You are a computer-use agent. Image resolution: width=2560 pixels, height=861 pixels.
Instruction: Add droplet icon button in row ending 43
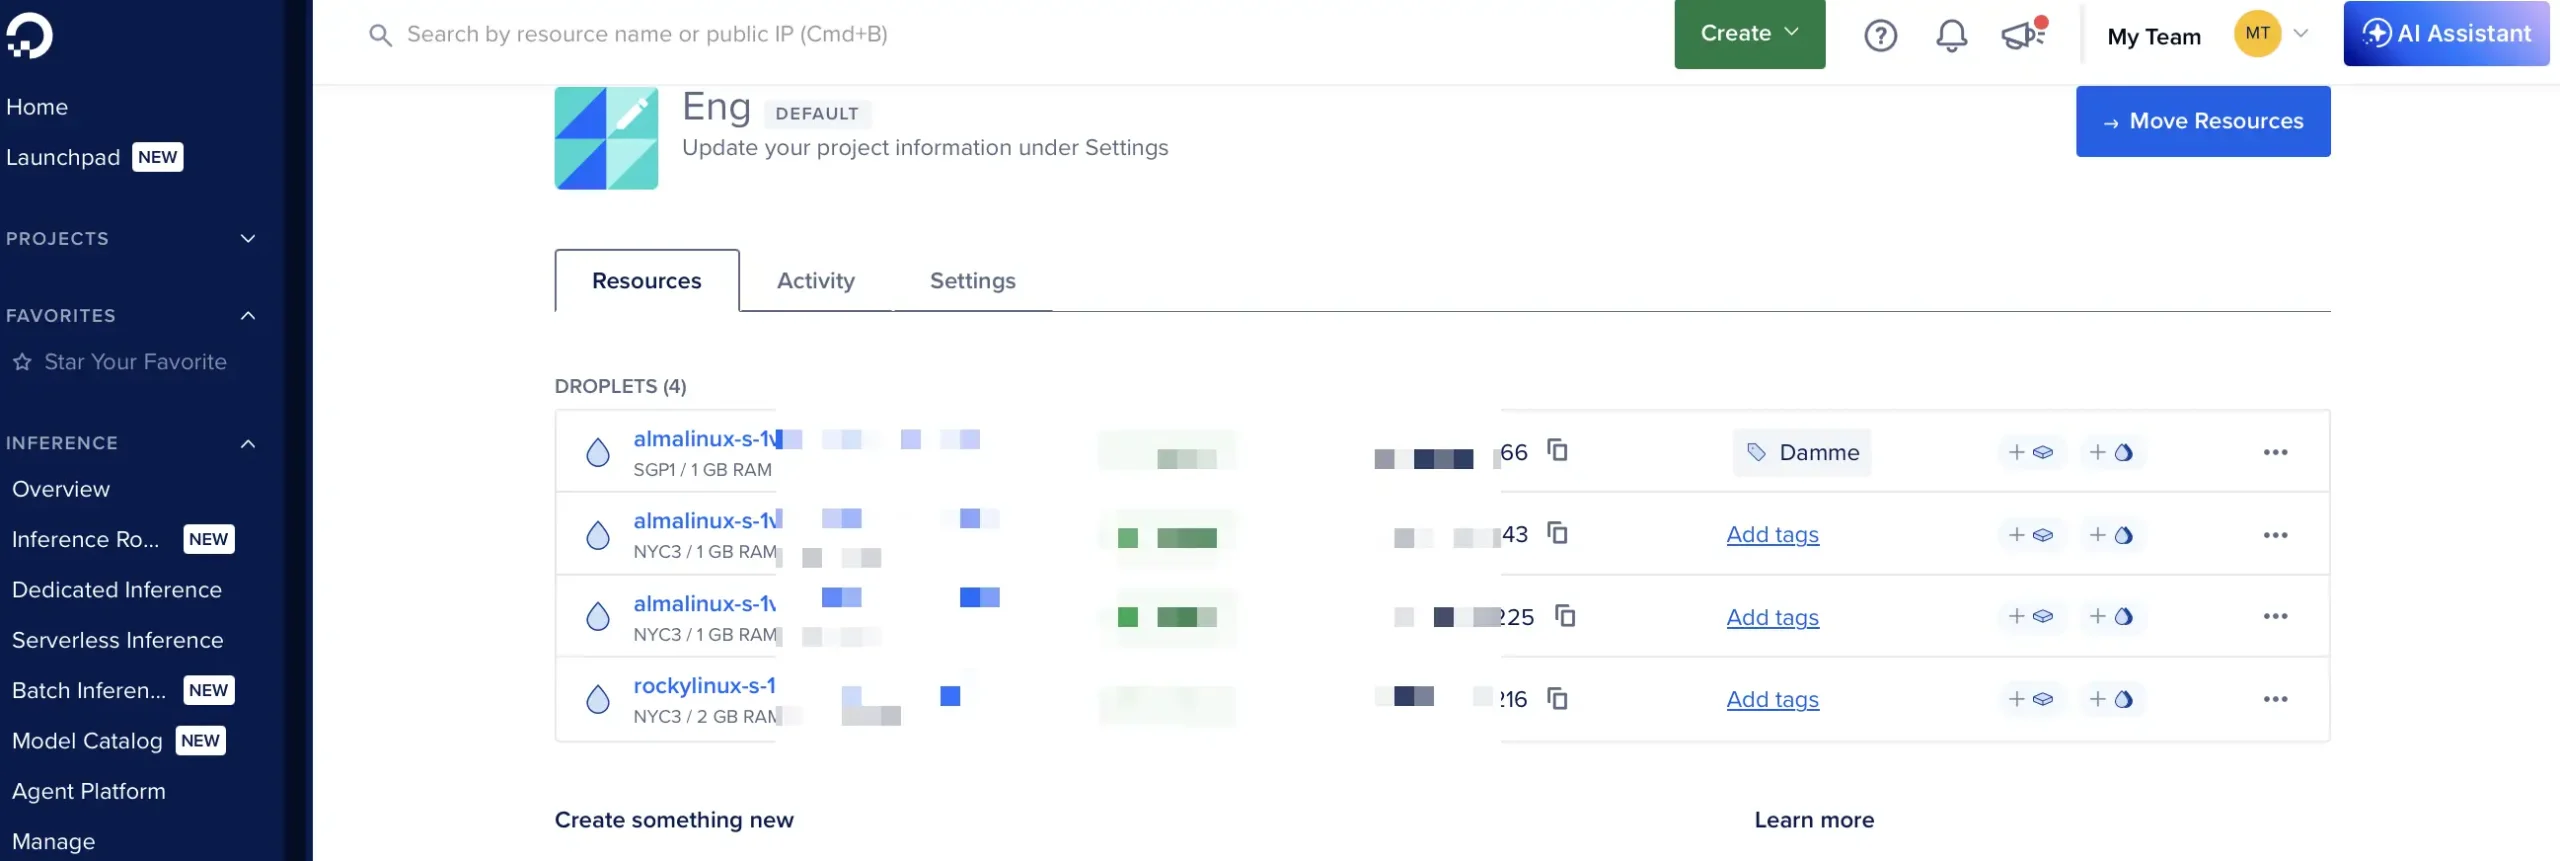click(x=2111, y=535)
